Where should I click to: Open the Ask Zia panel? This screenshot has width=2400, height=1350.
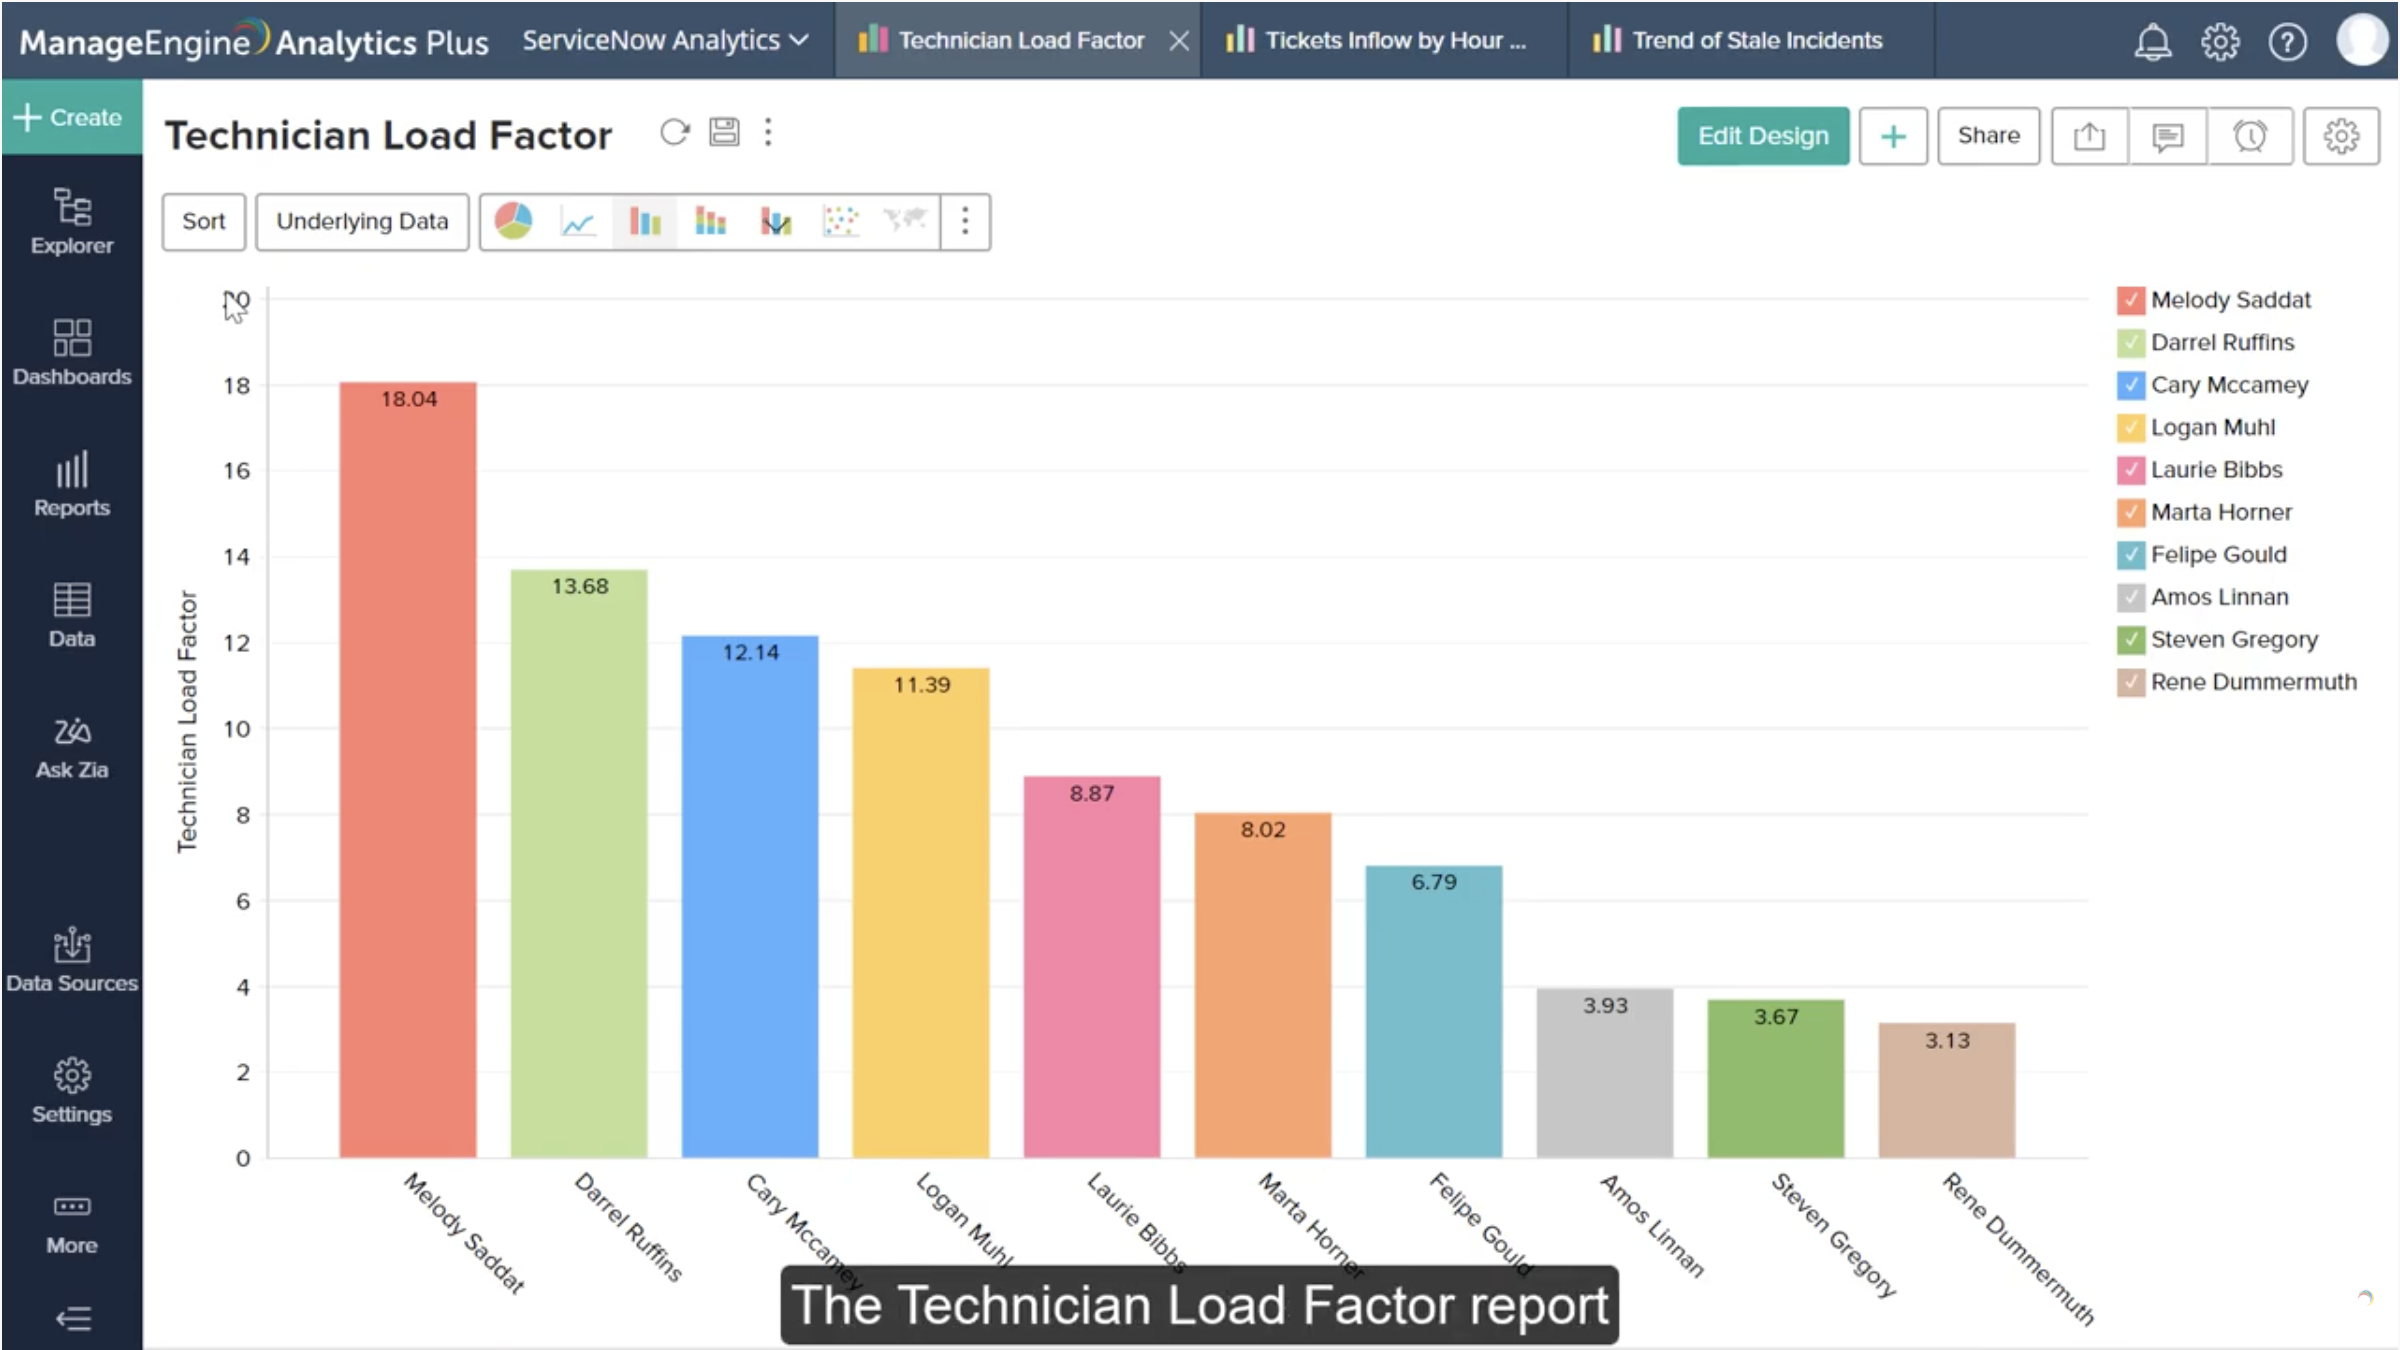(71, 745)
